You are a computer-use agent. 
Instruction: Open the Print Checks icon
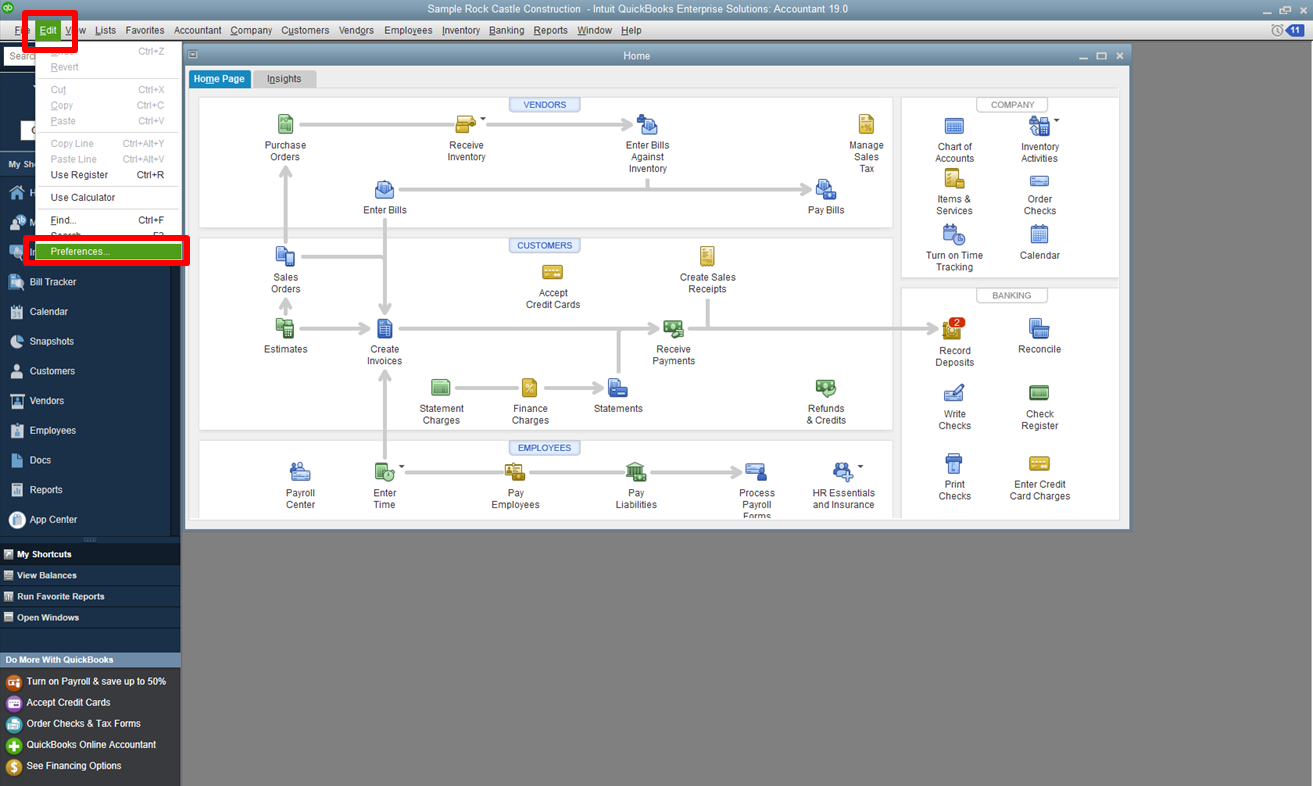[x=954, y=463]
